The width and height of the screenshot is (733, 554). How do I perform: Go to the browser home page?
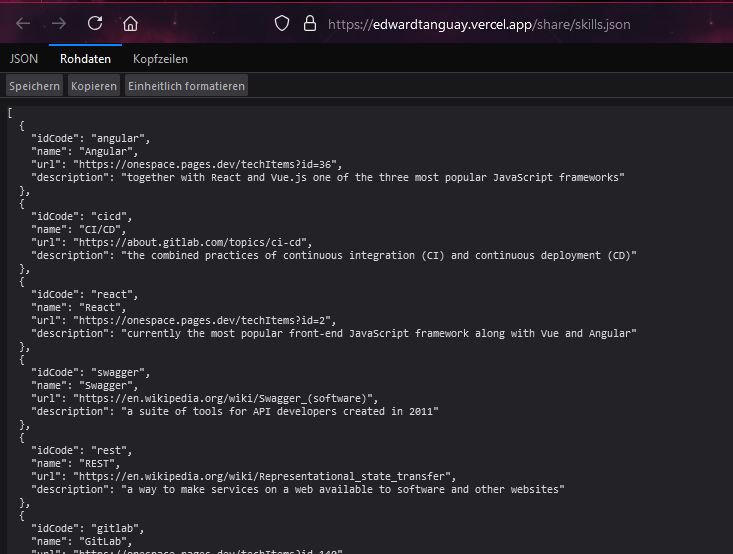coord(131,23)
